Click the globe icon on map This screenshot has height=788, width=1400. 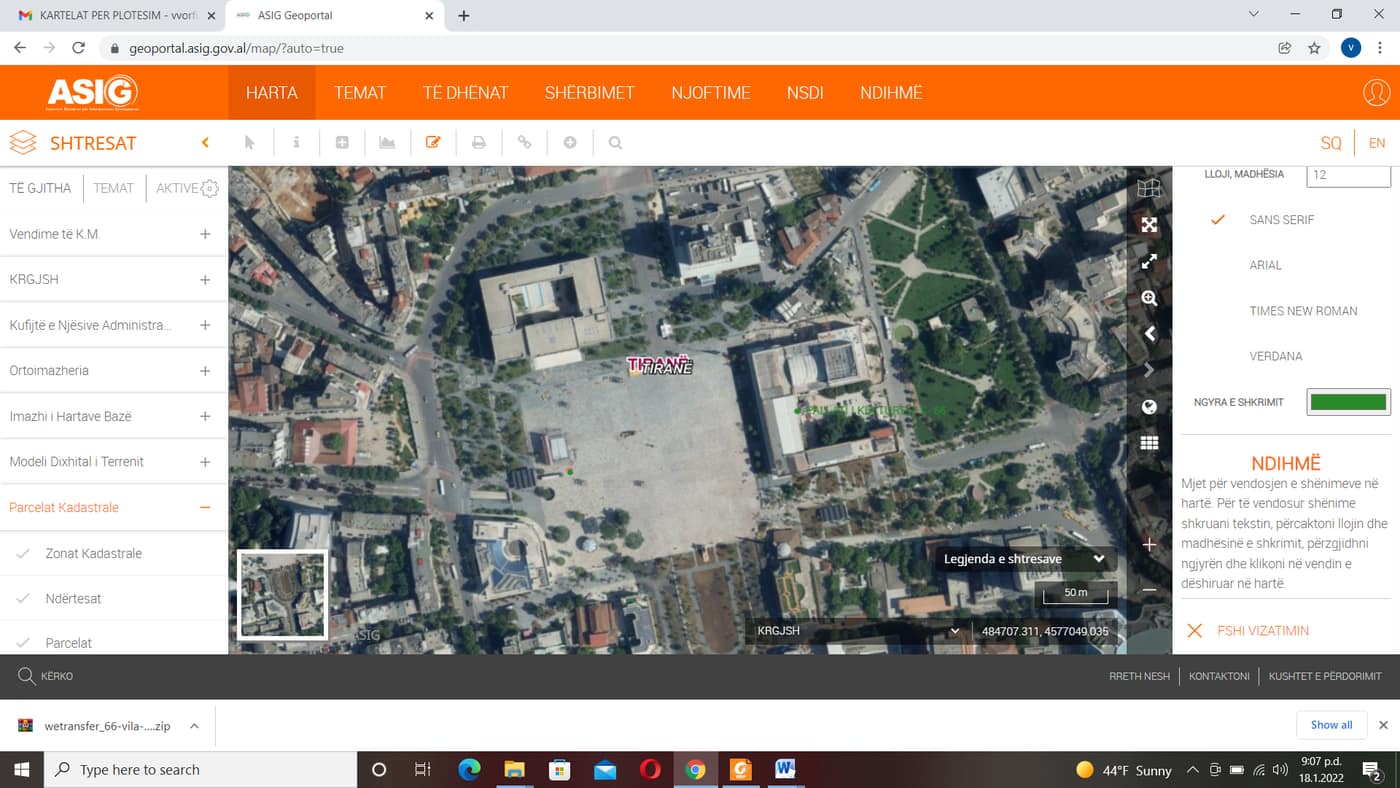point(1149,407)
